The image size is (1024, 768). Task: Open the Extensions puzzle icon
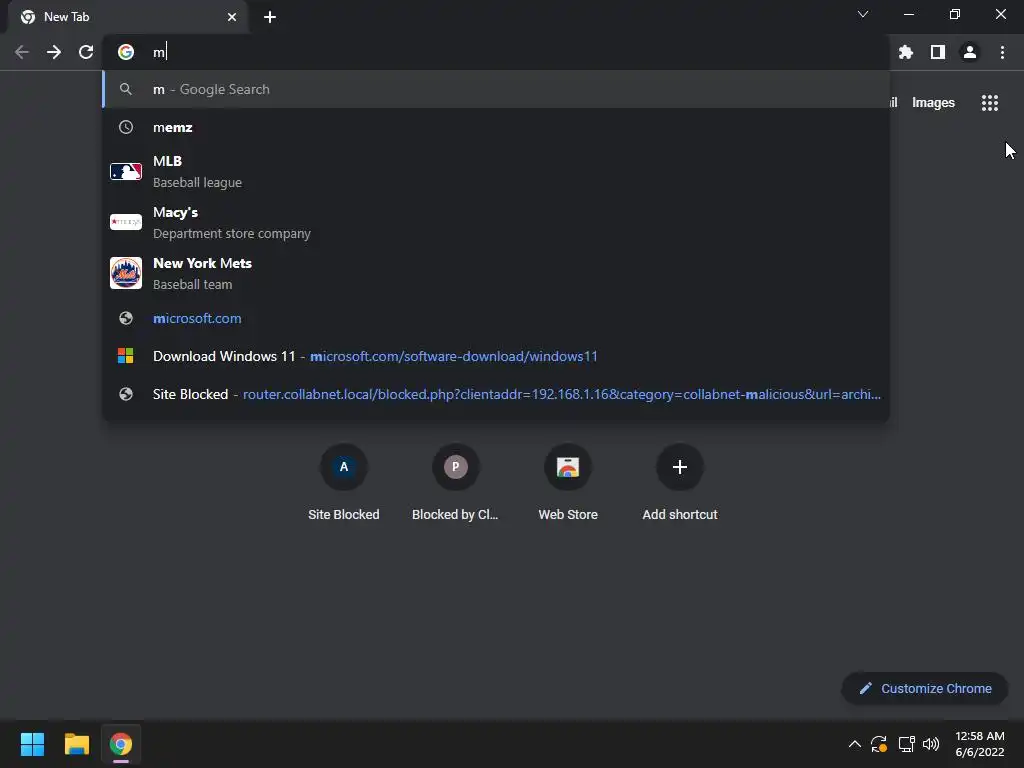click(906, 52)
